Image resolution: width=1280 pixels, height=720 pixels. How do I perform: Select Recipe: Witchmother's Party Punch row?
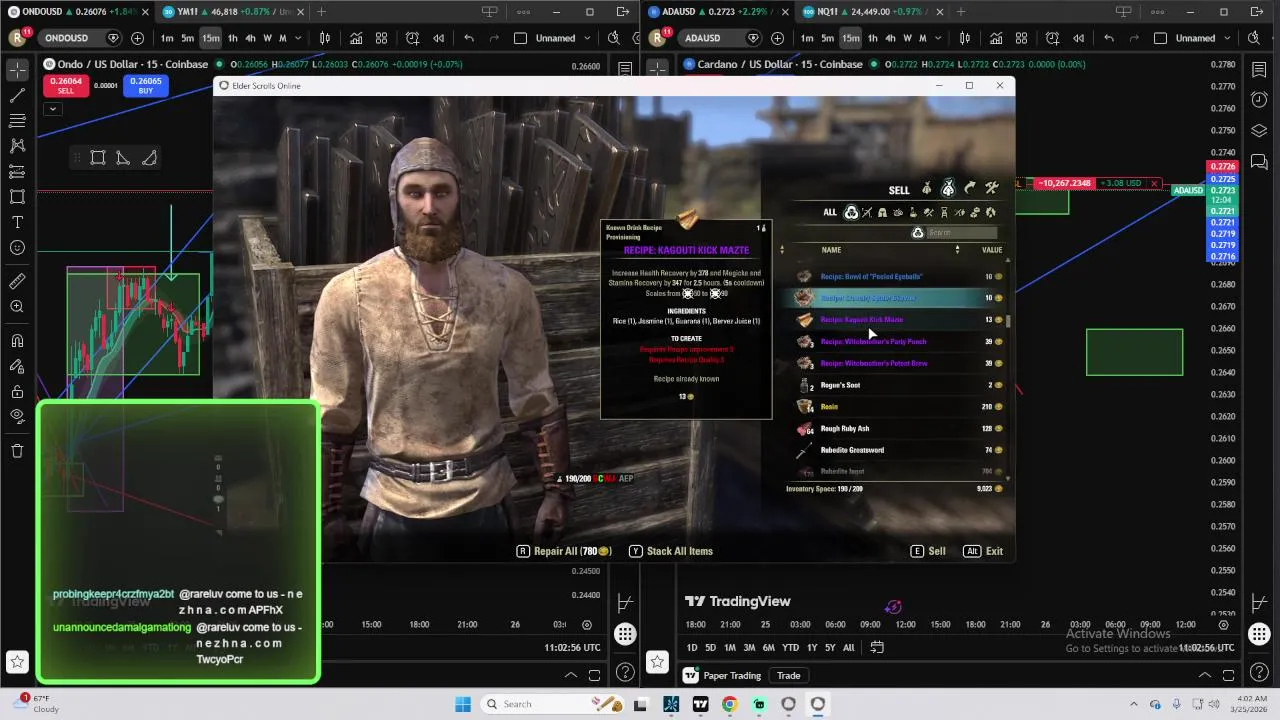click(x=899, y=341)
